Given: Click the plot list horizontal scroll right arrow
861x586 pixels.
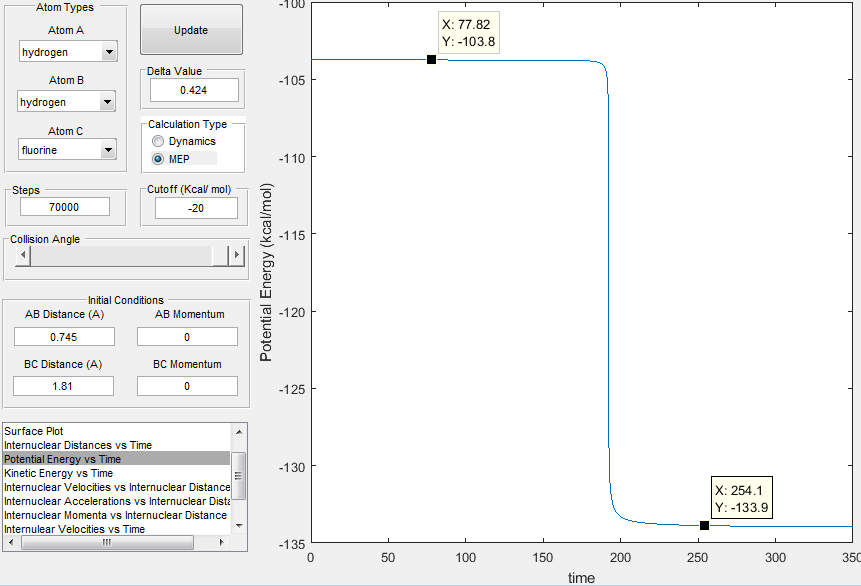Looking at the screenshot, I should click(x=222, y=543).
